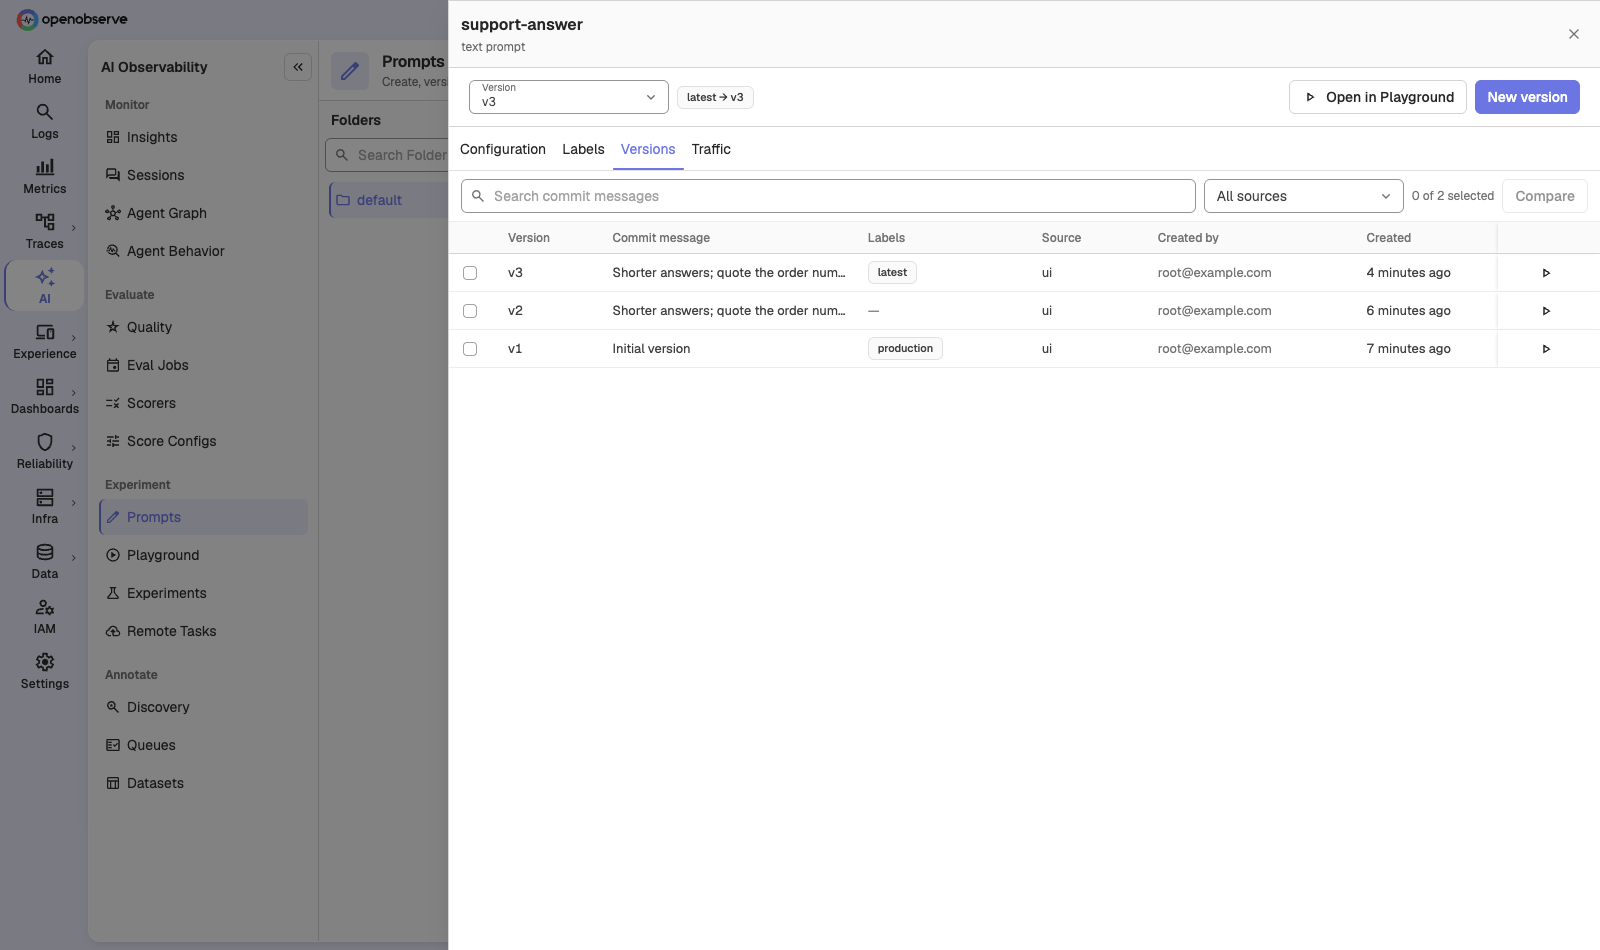
Task: Open Score Configs menu item
Action: coord(203,441)
